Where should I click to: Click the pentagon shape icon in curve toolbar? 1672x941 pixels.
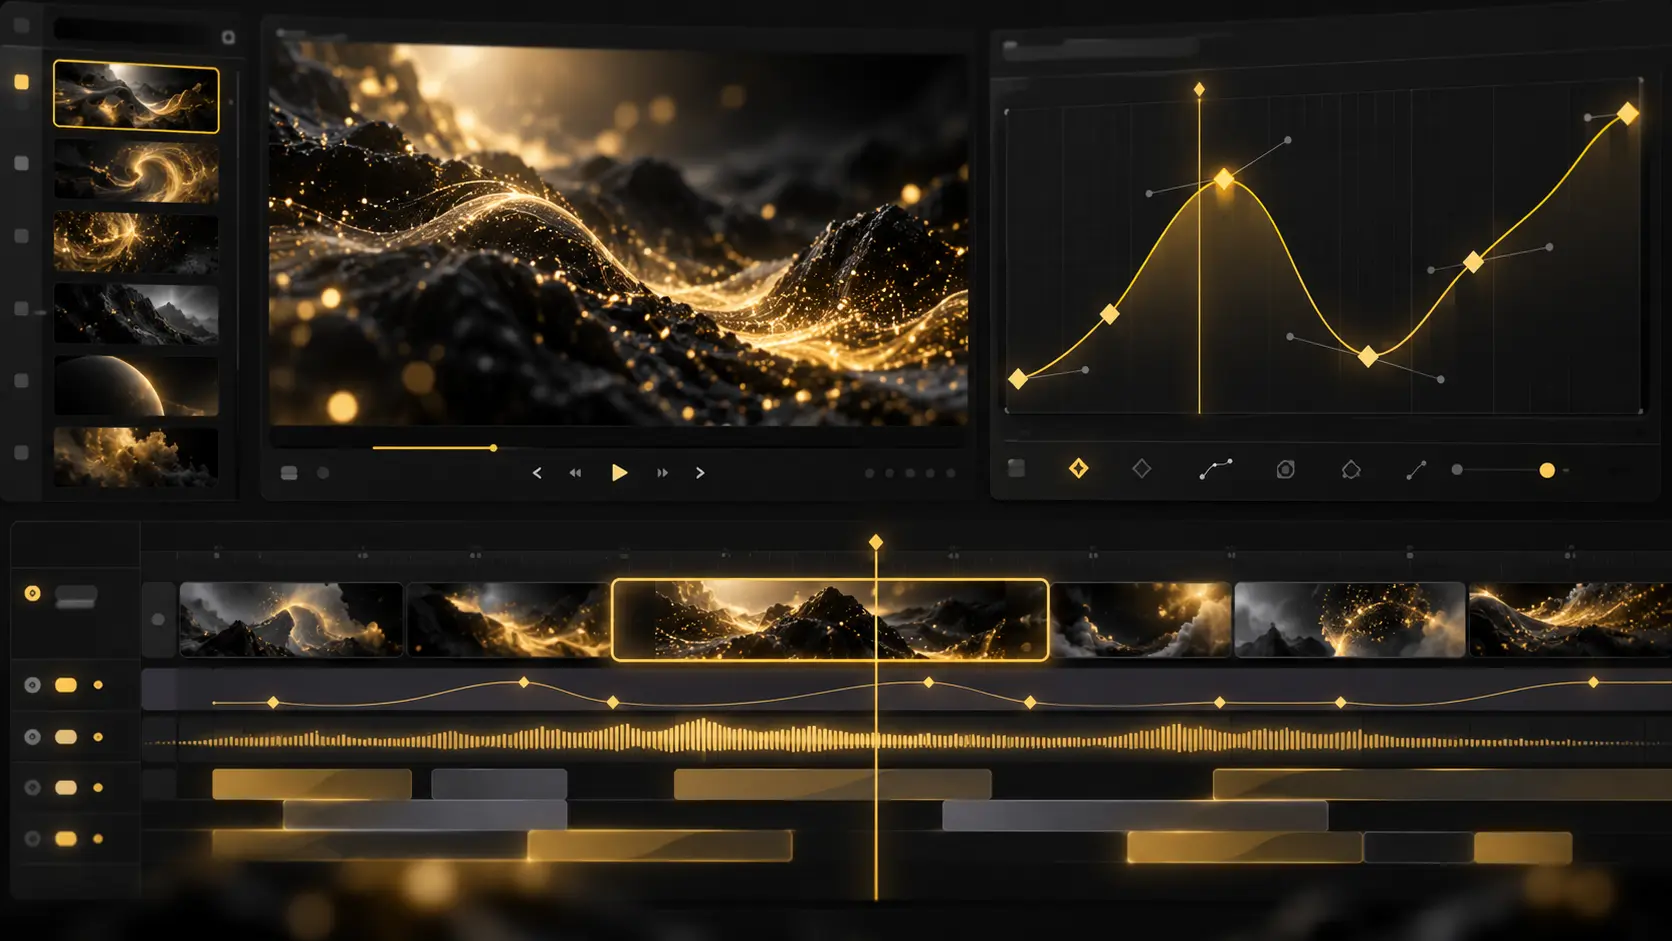point(1350,469)
